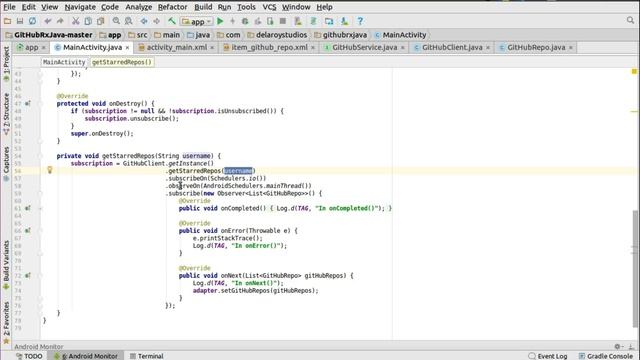Click the Search Everywhere magnifier at top right

coord(630,20)
